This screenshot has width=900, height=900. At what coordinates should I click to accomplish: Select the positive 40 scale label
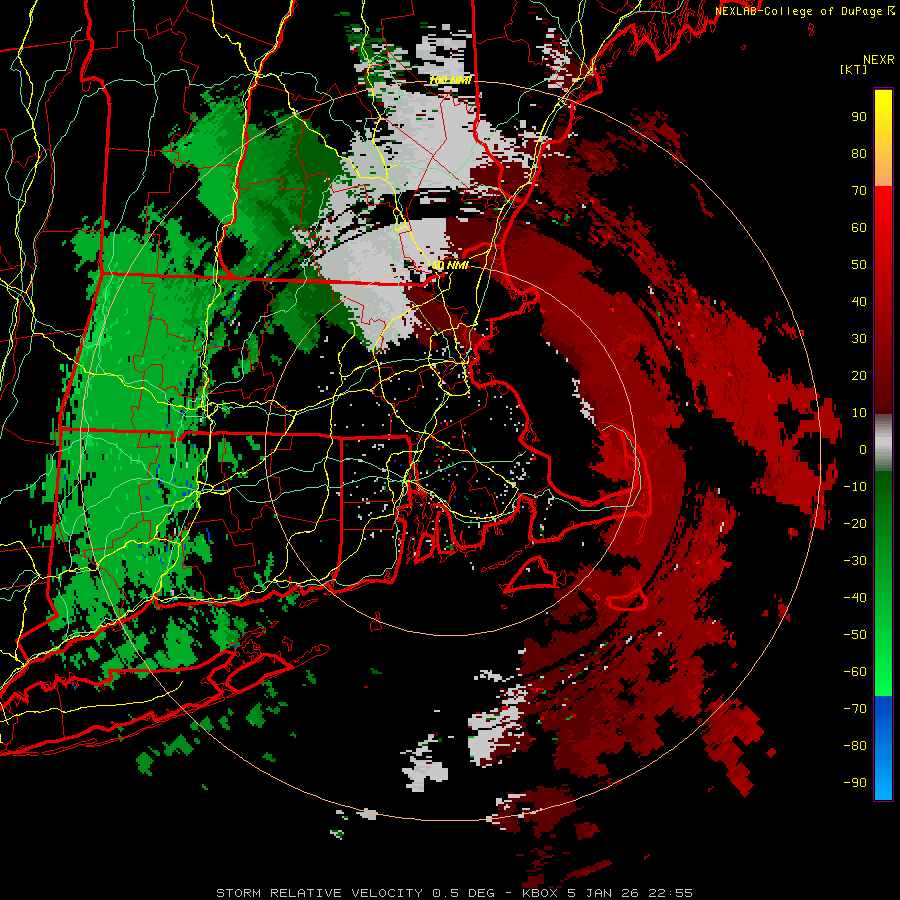[x=859, y=301]
